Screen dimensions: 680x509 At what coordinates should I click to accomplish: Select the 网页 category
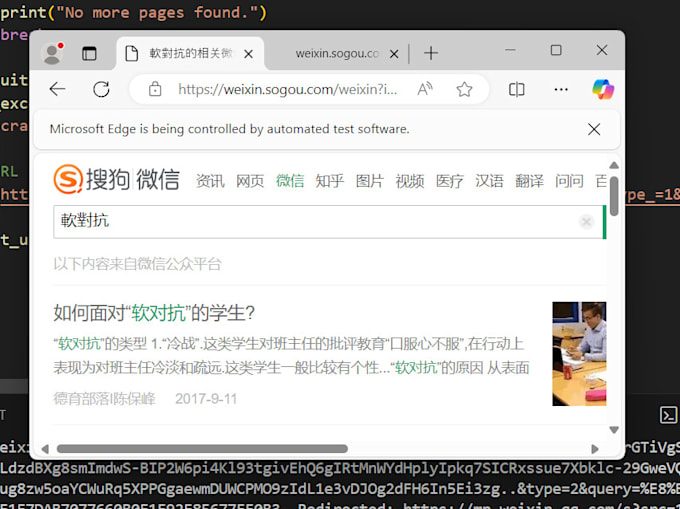click(x=250, y=181)
